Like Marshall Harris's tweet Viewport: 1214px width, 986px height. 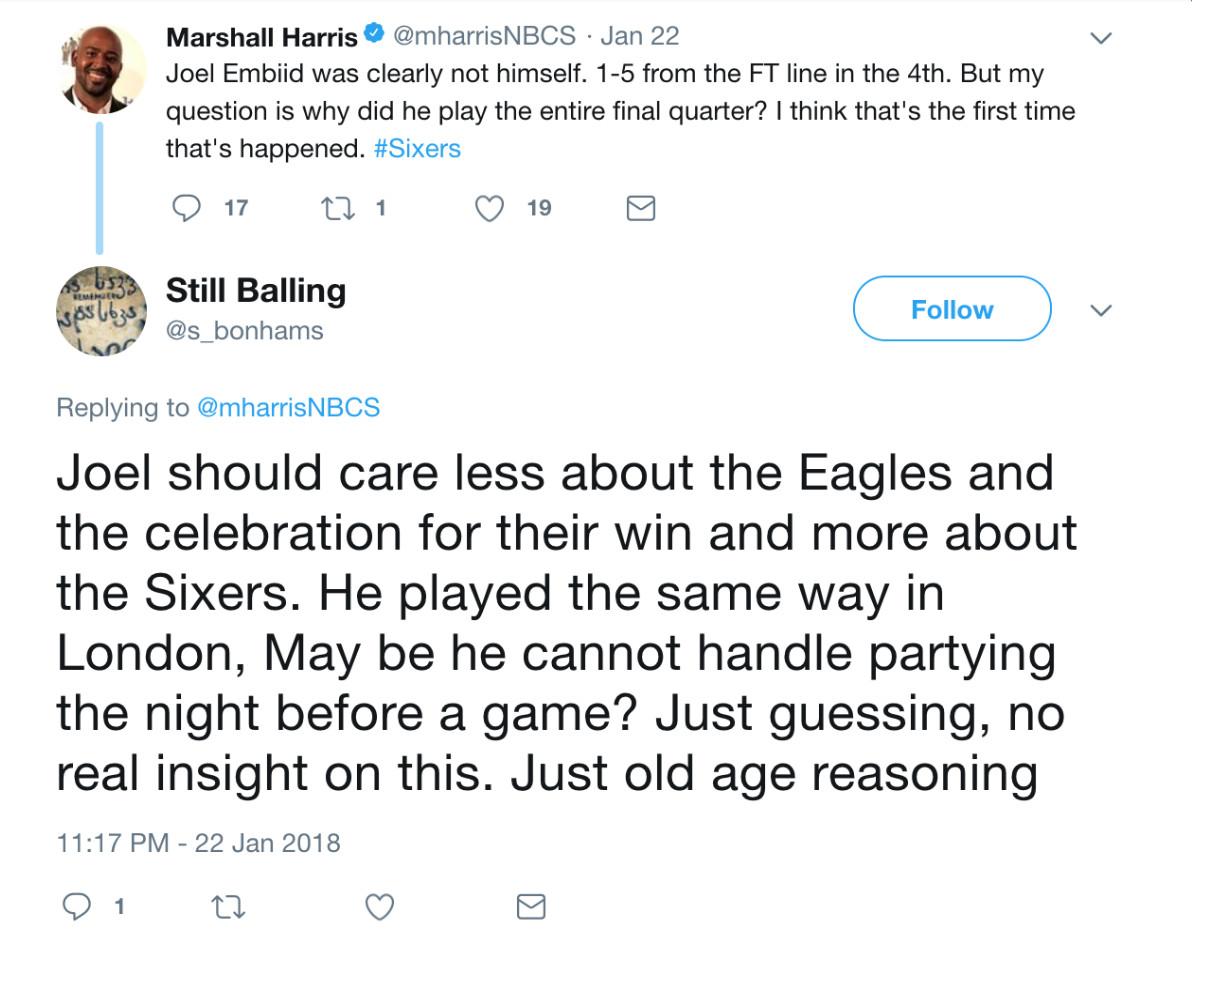tap(488, 208)
